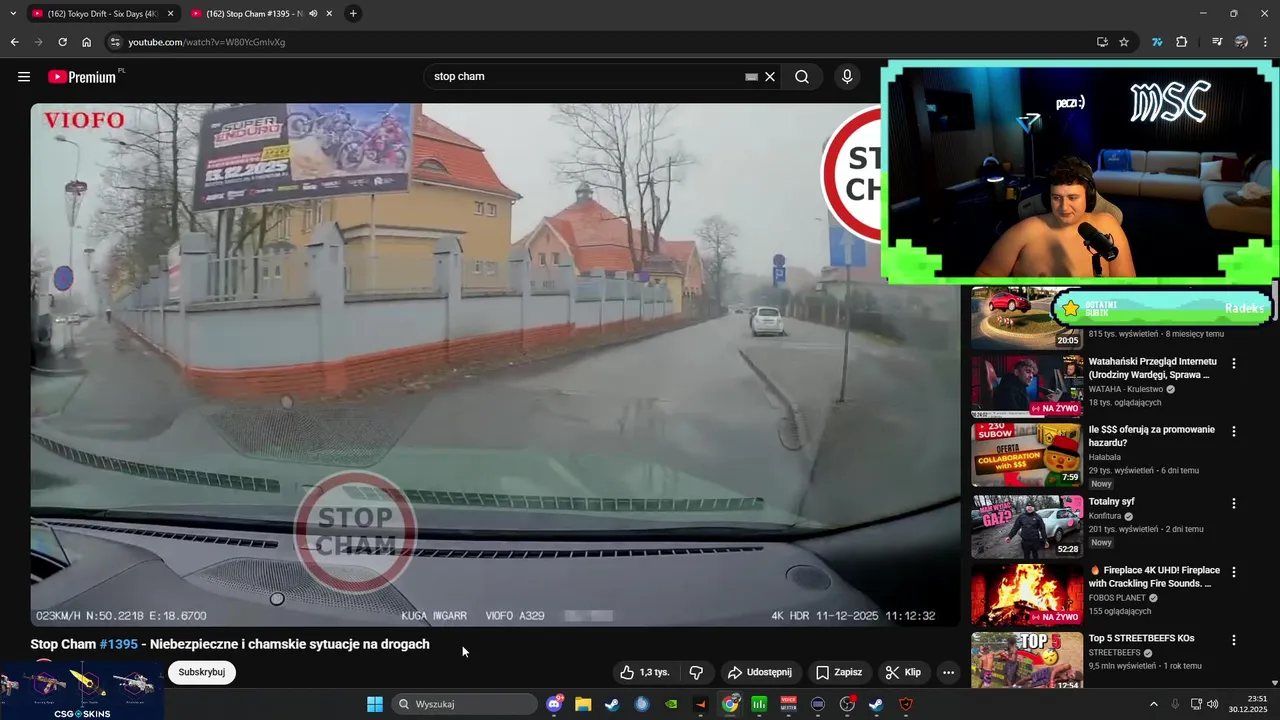
Task: Click the Wyszukaj taskbar search box
Action: coord(465,704)
